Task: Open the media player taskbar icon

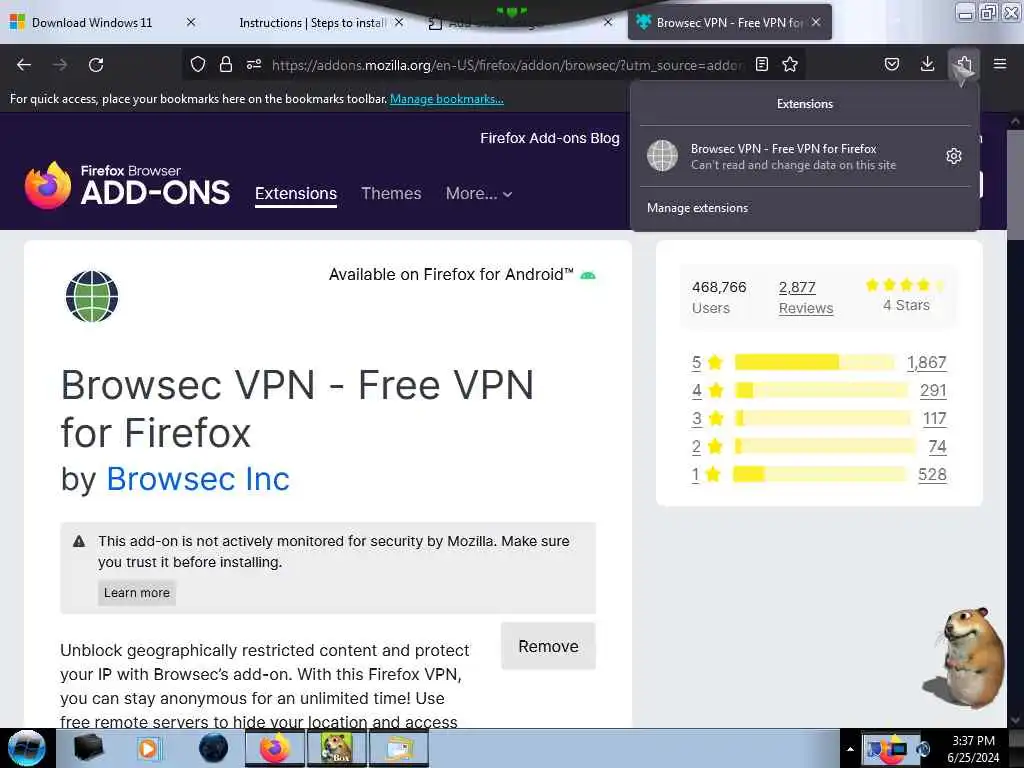Action: [148, 748]
